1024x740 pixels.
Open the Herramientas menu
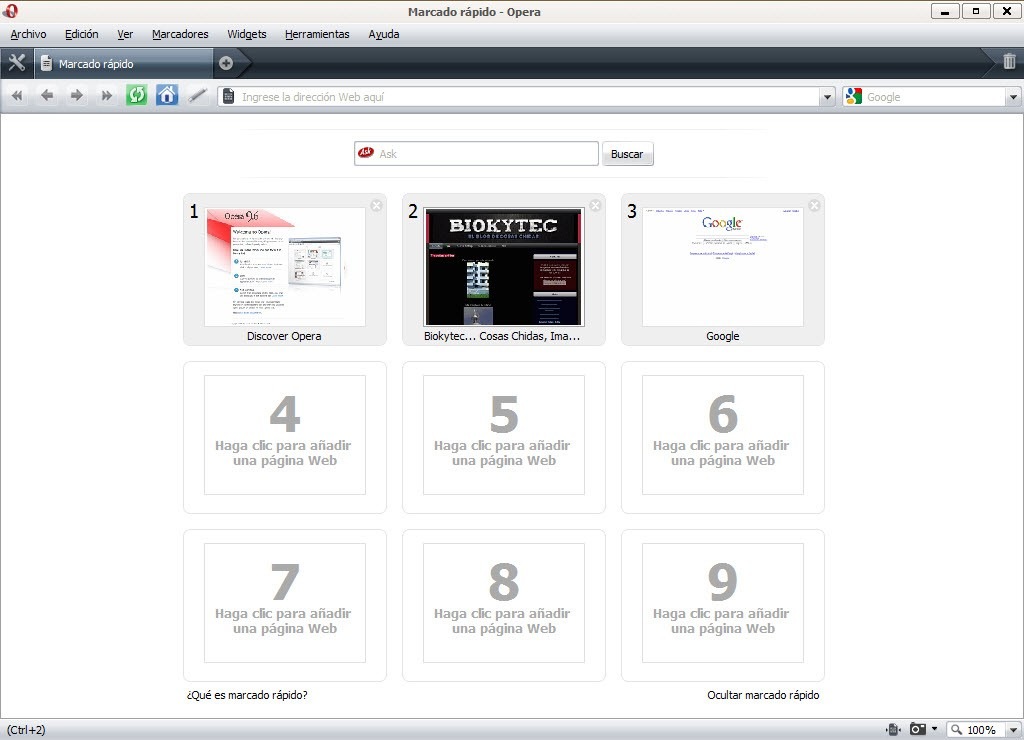(x=317, y=34)
